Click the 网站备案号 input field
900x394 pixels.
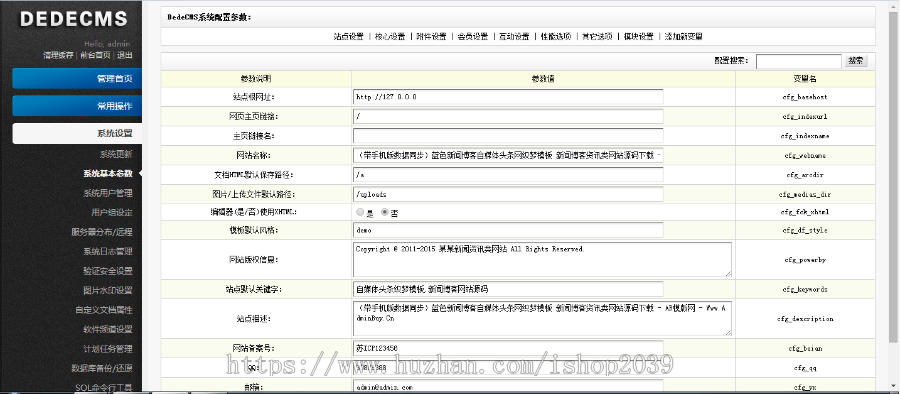pyautogui.click(x=508, y=348)
